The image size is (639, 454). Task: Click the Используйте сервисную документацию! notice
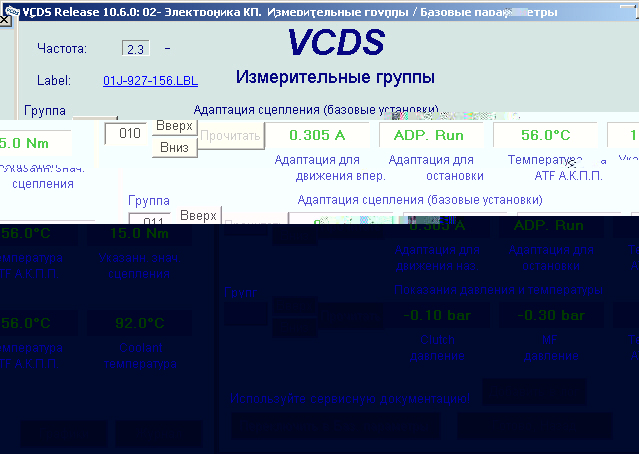[350, 398]
